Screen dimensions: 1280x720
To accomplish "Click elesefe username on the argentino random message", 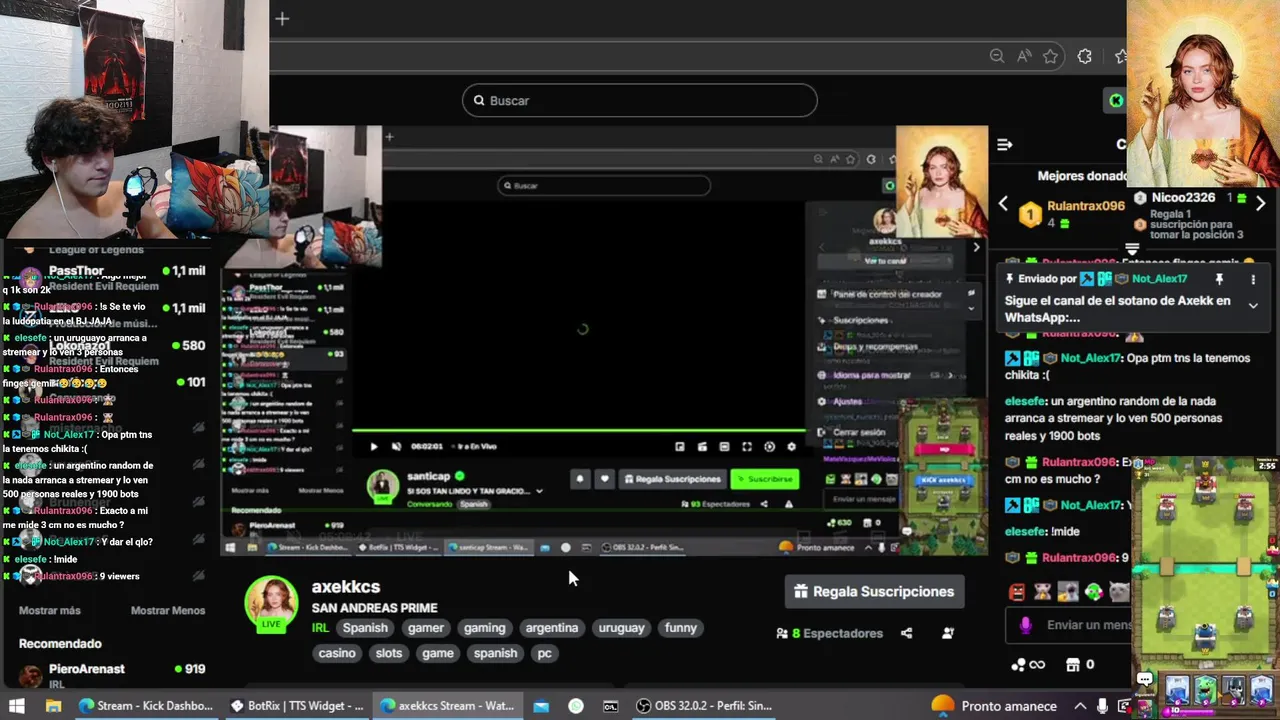I will (1025, 401).
